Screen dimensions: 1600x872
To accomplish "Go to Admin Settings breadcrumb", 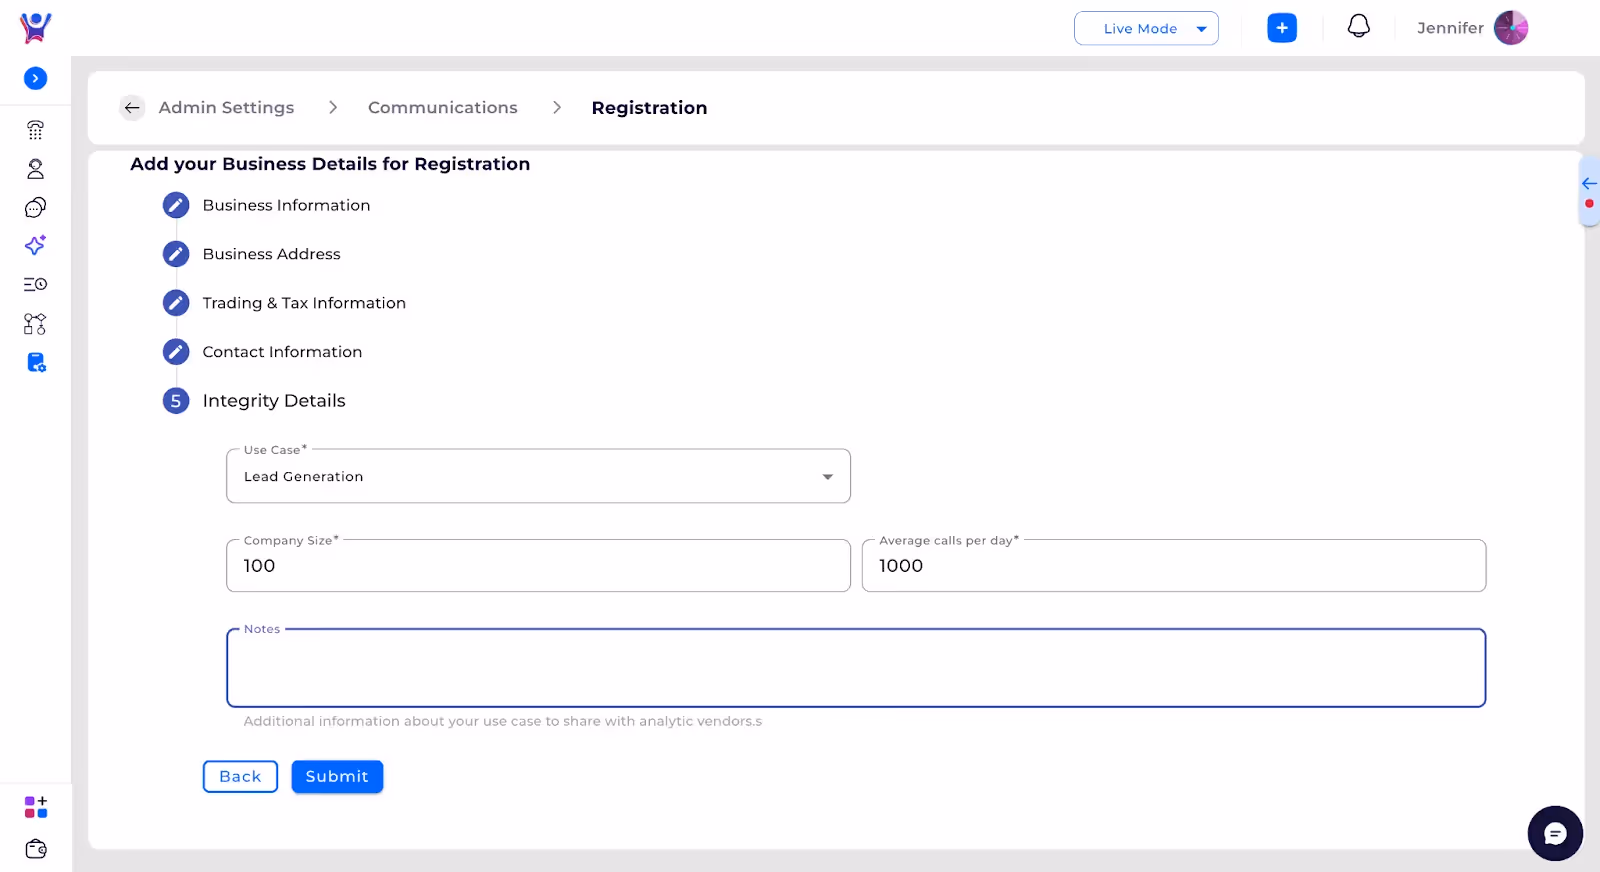I will 226,108.
